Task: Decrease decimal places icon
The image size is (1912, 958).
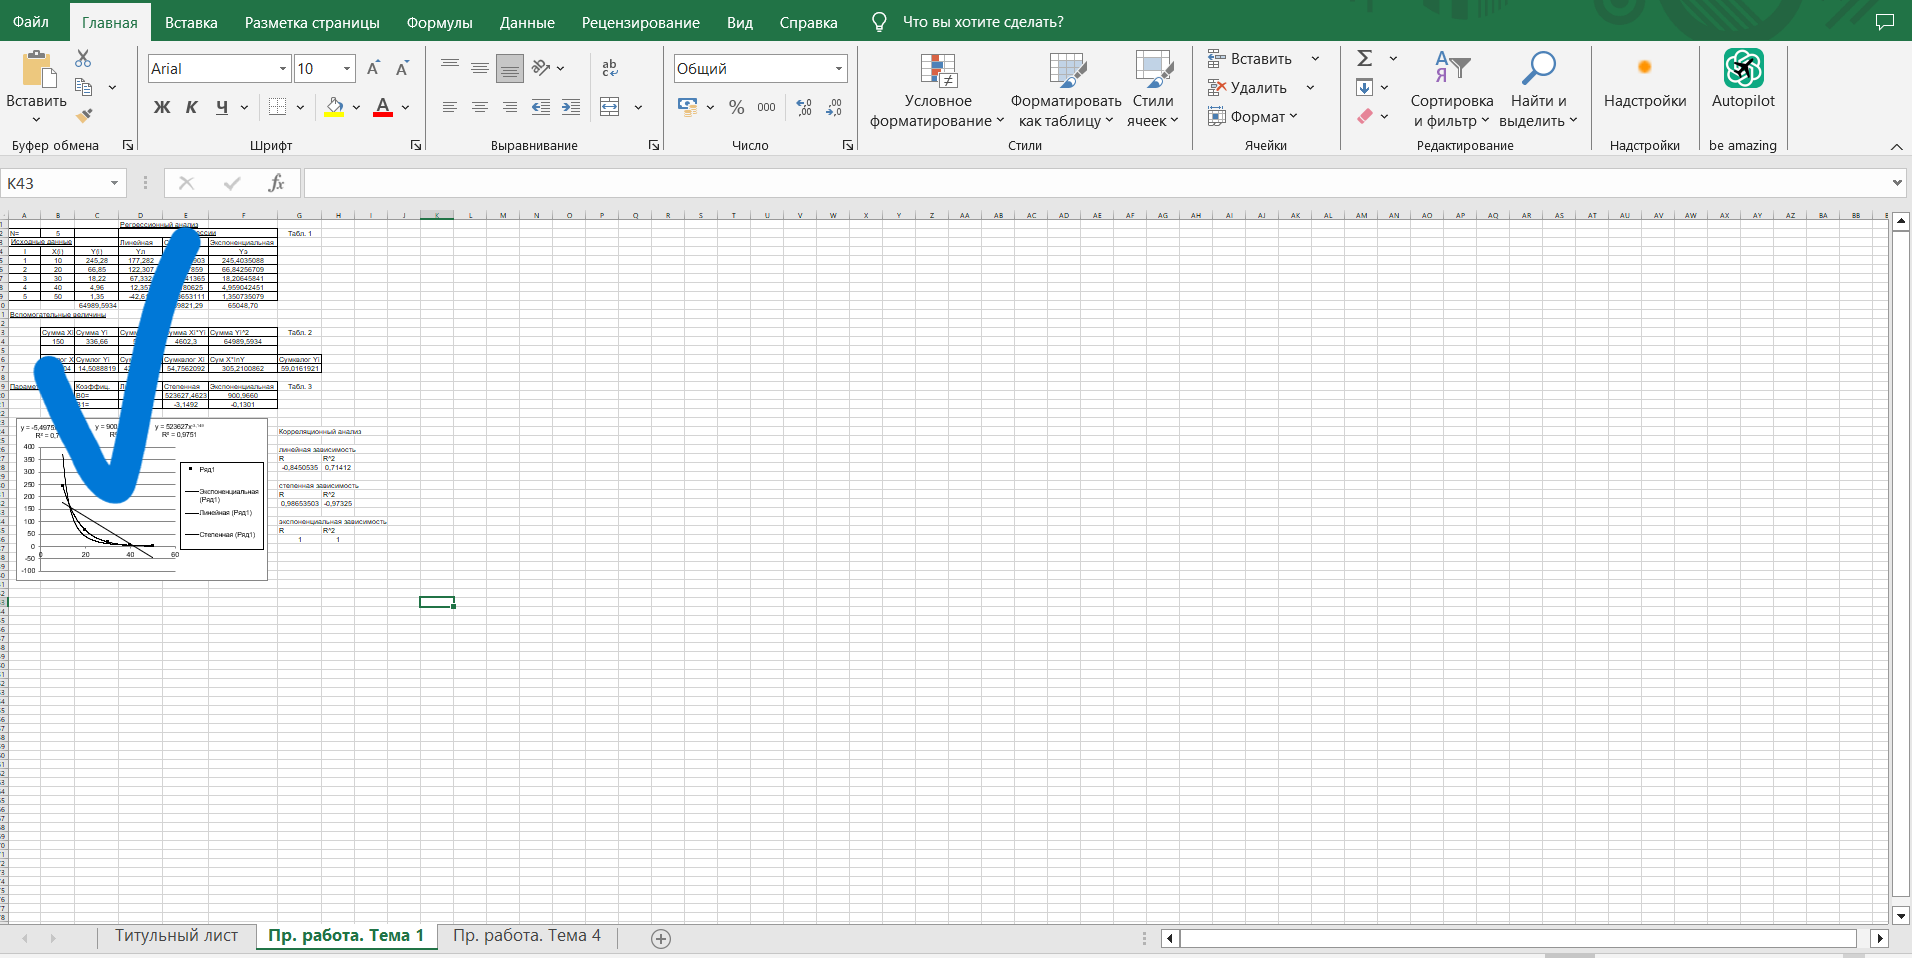Action: click(835, 107)
